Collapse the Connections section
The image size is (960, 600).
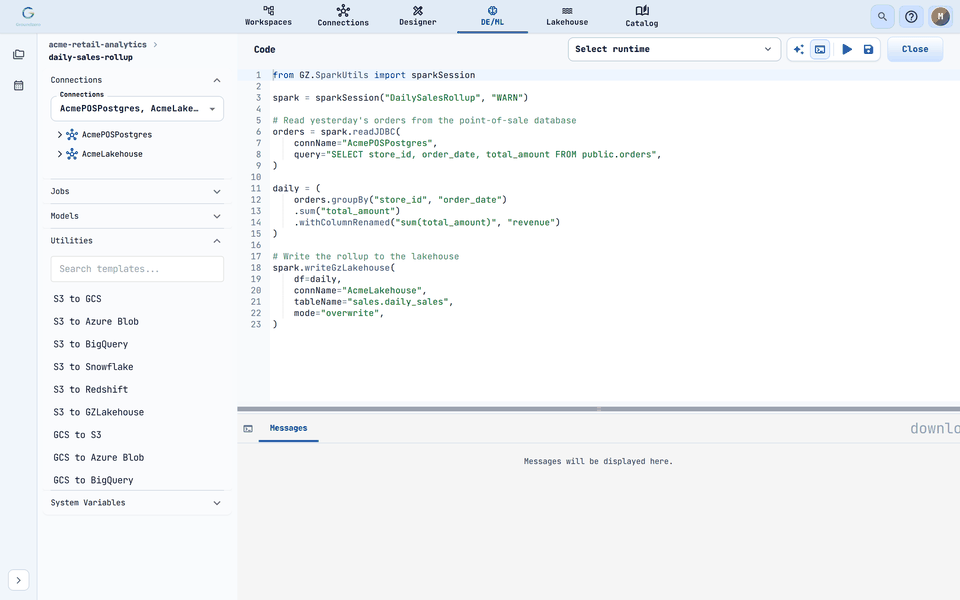point(217,80)
